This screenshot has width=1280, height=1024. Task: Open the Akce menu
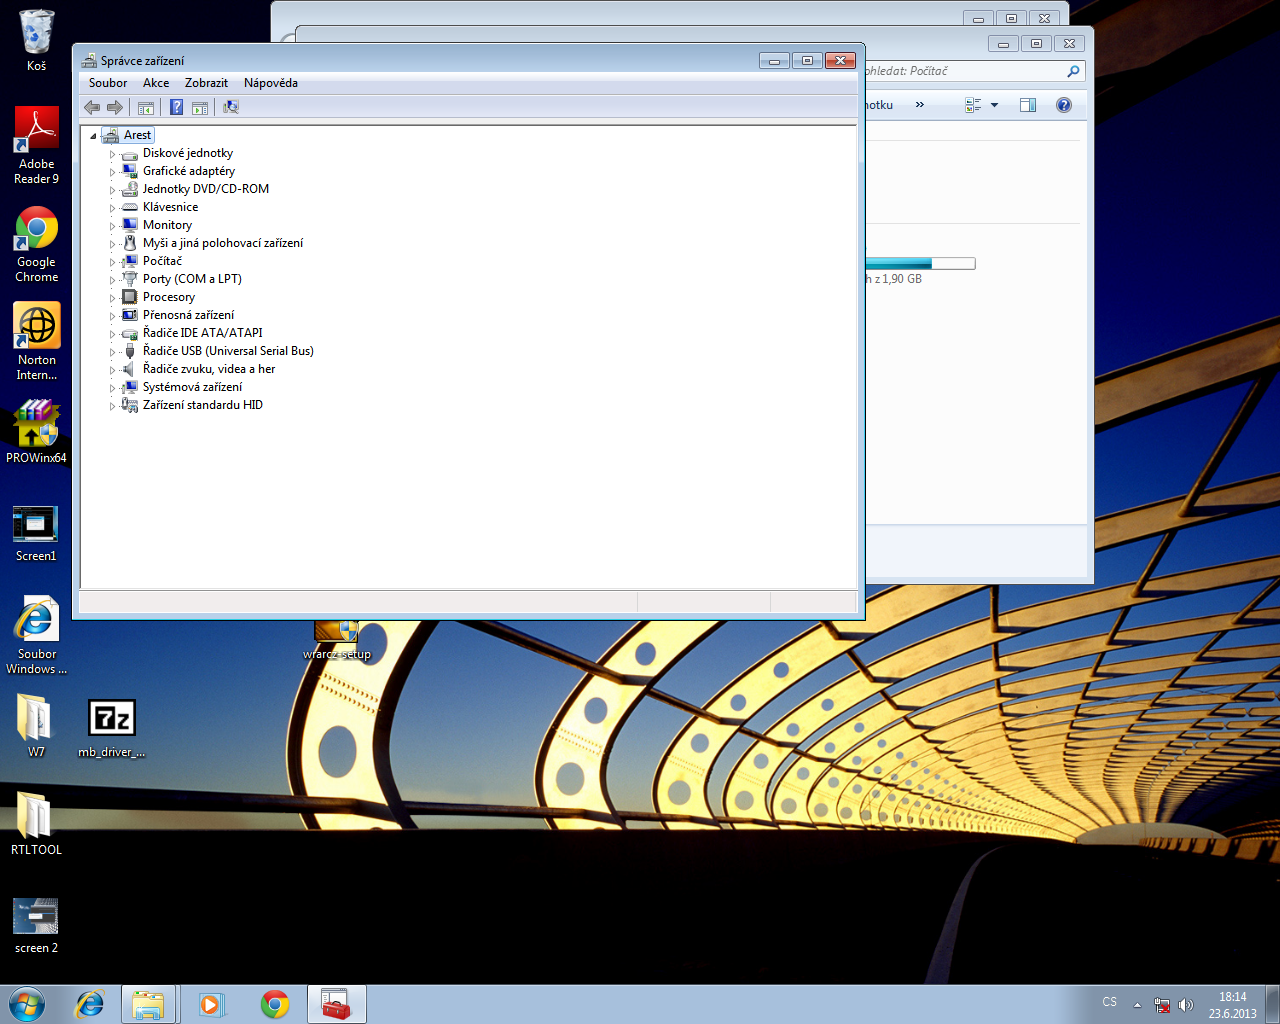(156, 83)
